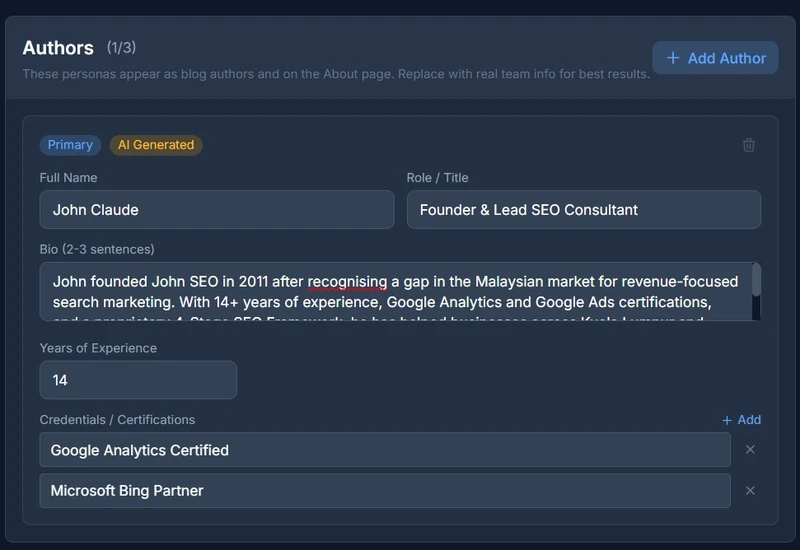Remove the Microsoft Bing Partner credential
The height and width of the screenshot is (550, 800).
pos(750,491)
